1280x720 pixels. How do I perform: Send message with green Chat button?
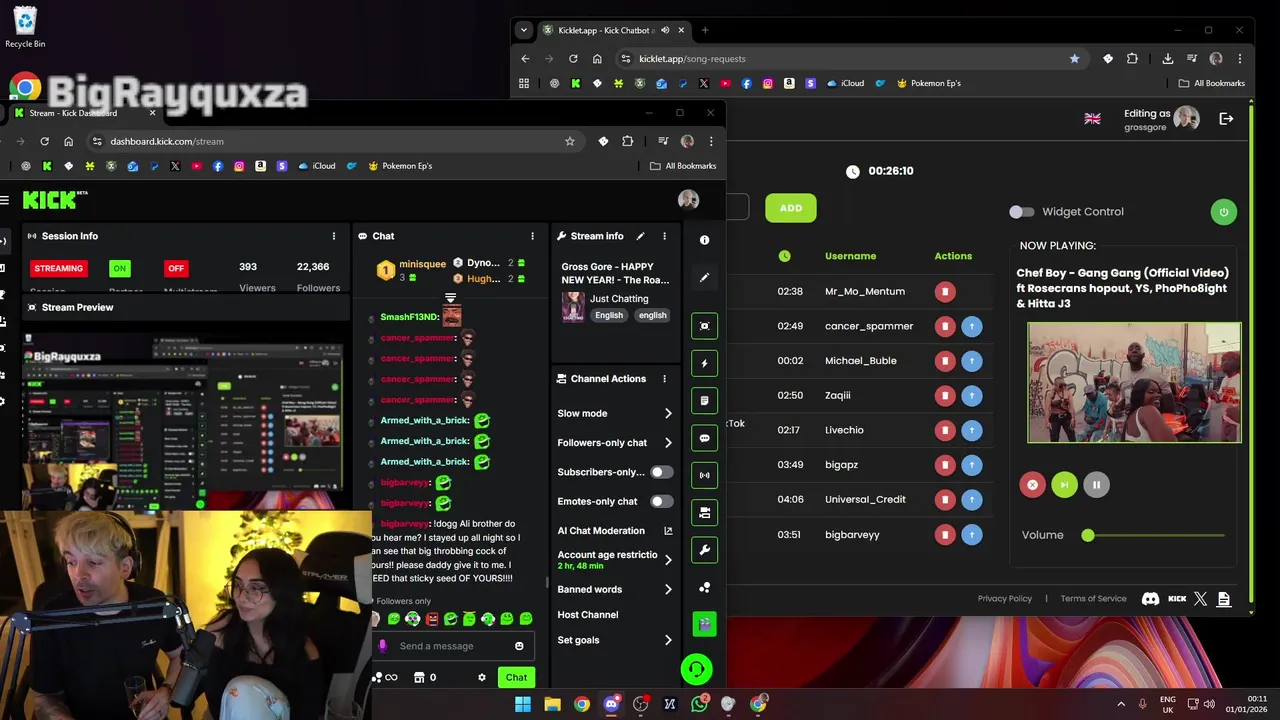[x=516, y=677]
